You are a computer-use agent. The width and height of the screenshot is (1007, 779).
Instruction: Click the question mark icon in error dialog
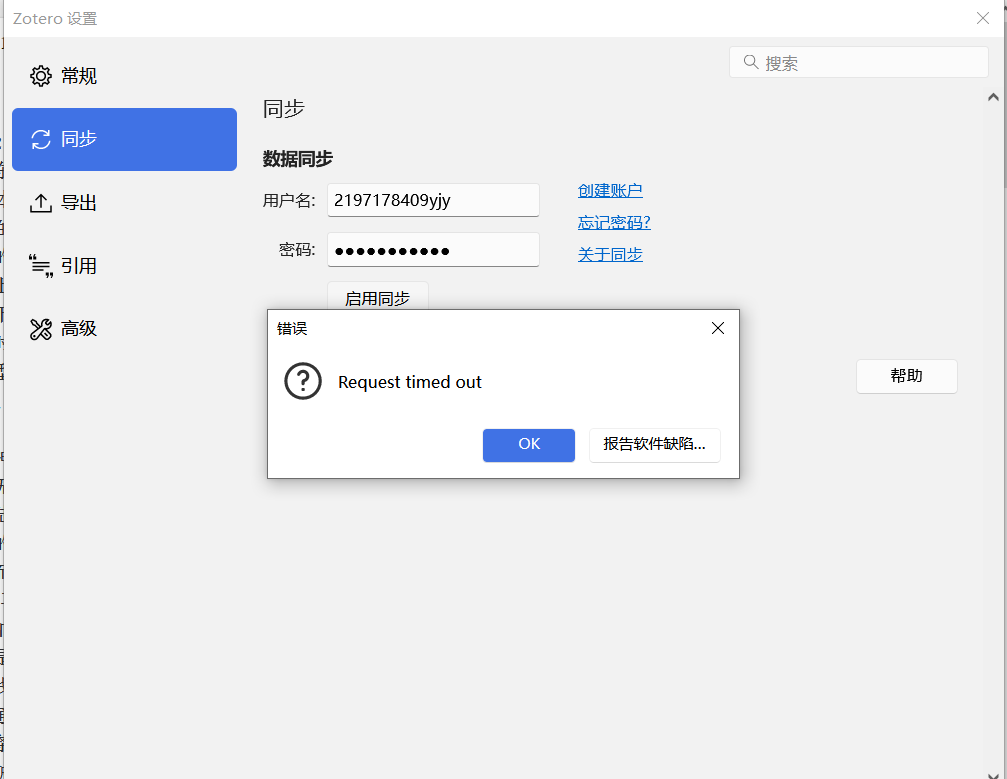[x=303, y=381]
